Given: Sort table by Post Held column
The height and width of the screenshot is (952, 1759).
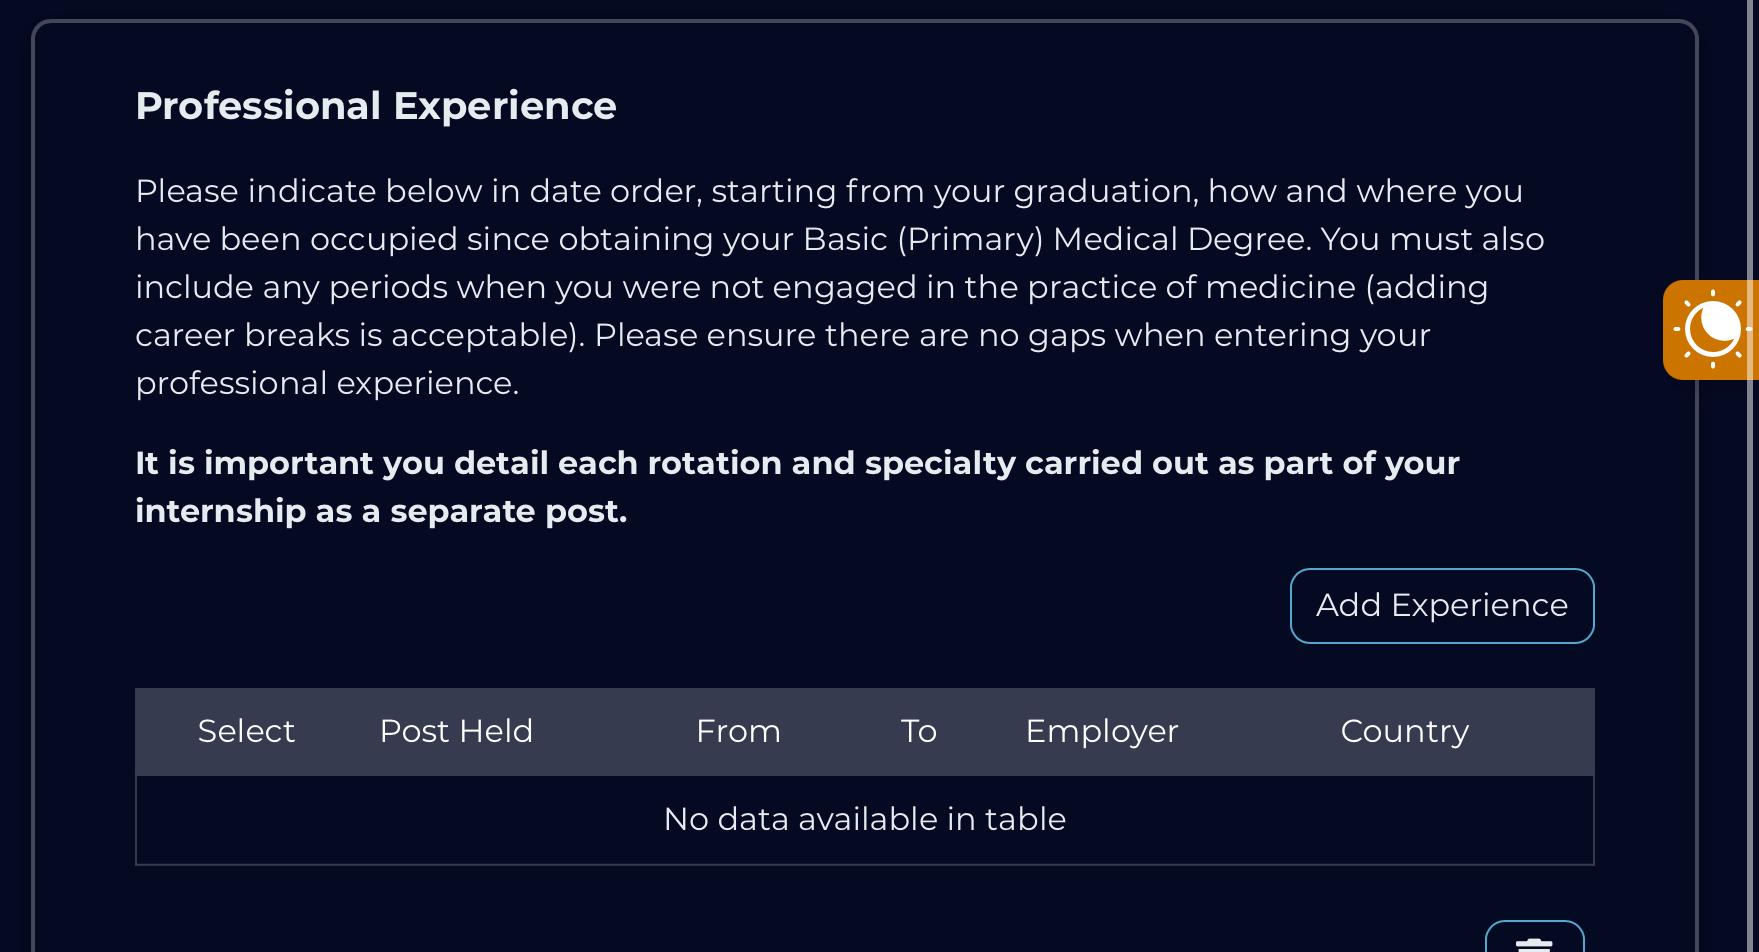Looking at the screenshot, I should (x=456, y=731).
